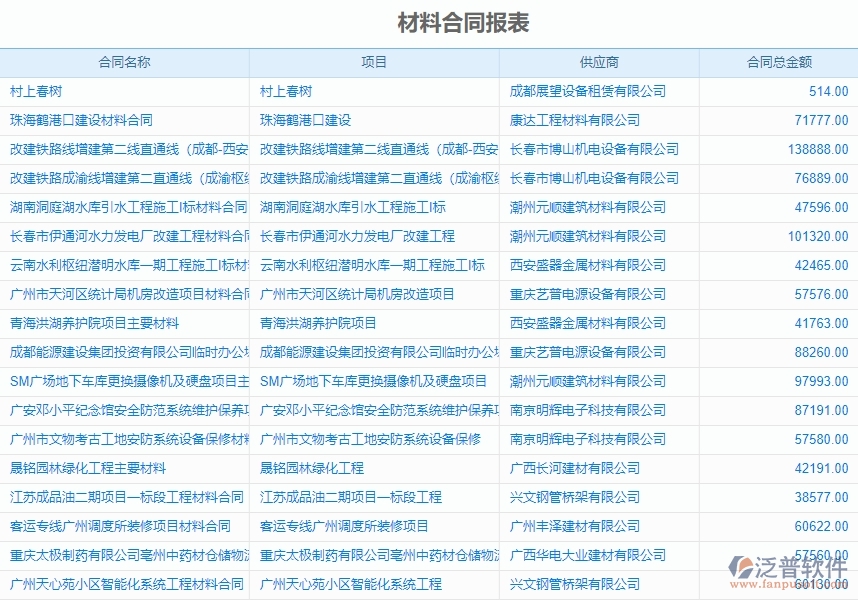This screenshot has height=600, width=858.
Task: Sort by the 项目 column header
Action: pos(372,61)
